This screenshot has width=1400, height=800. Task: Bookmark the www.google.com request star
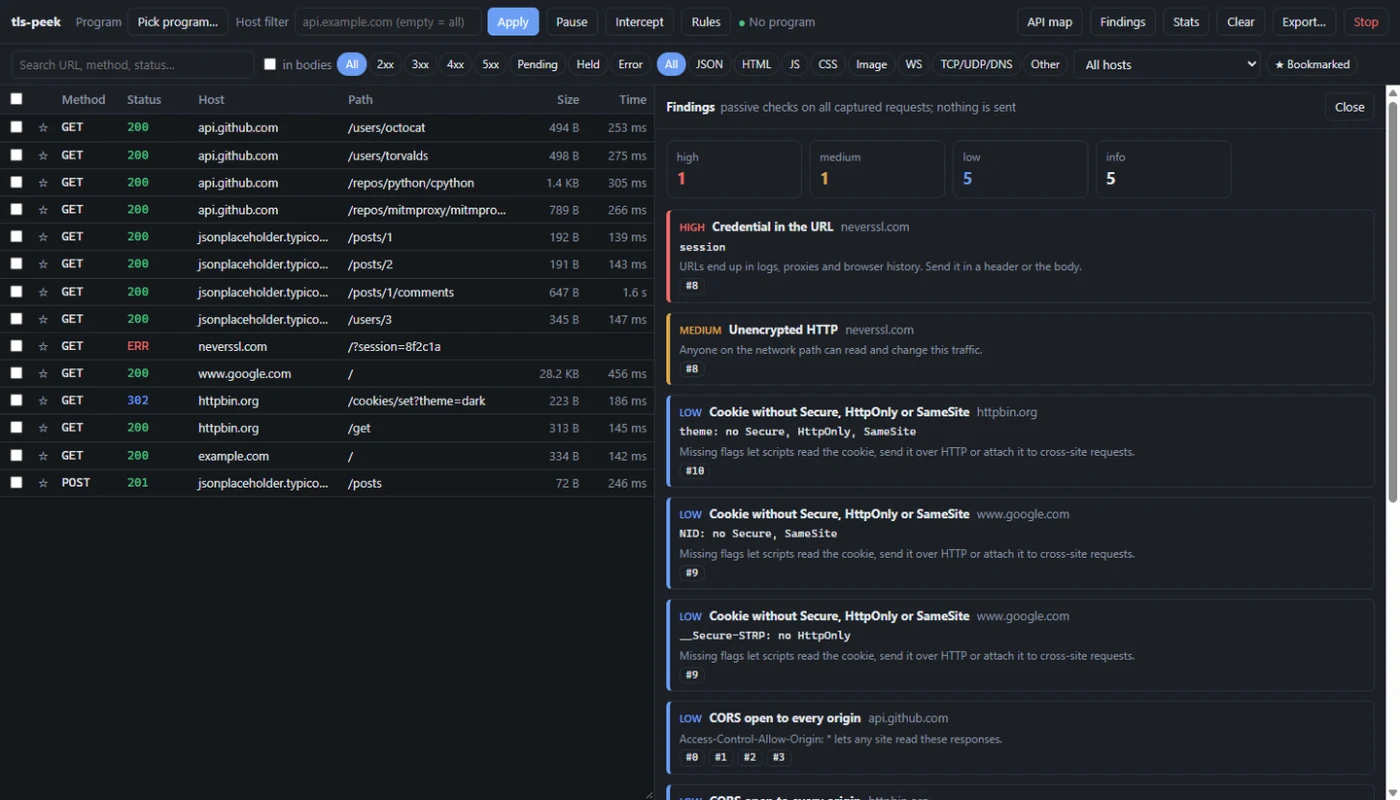click(x=43, y=373)
